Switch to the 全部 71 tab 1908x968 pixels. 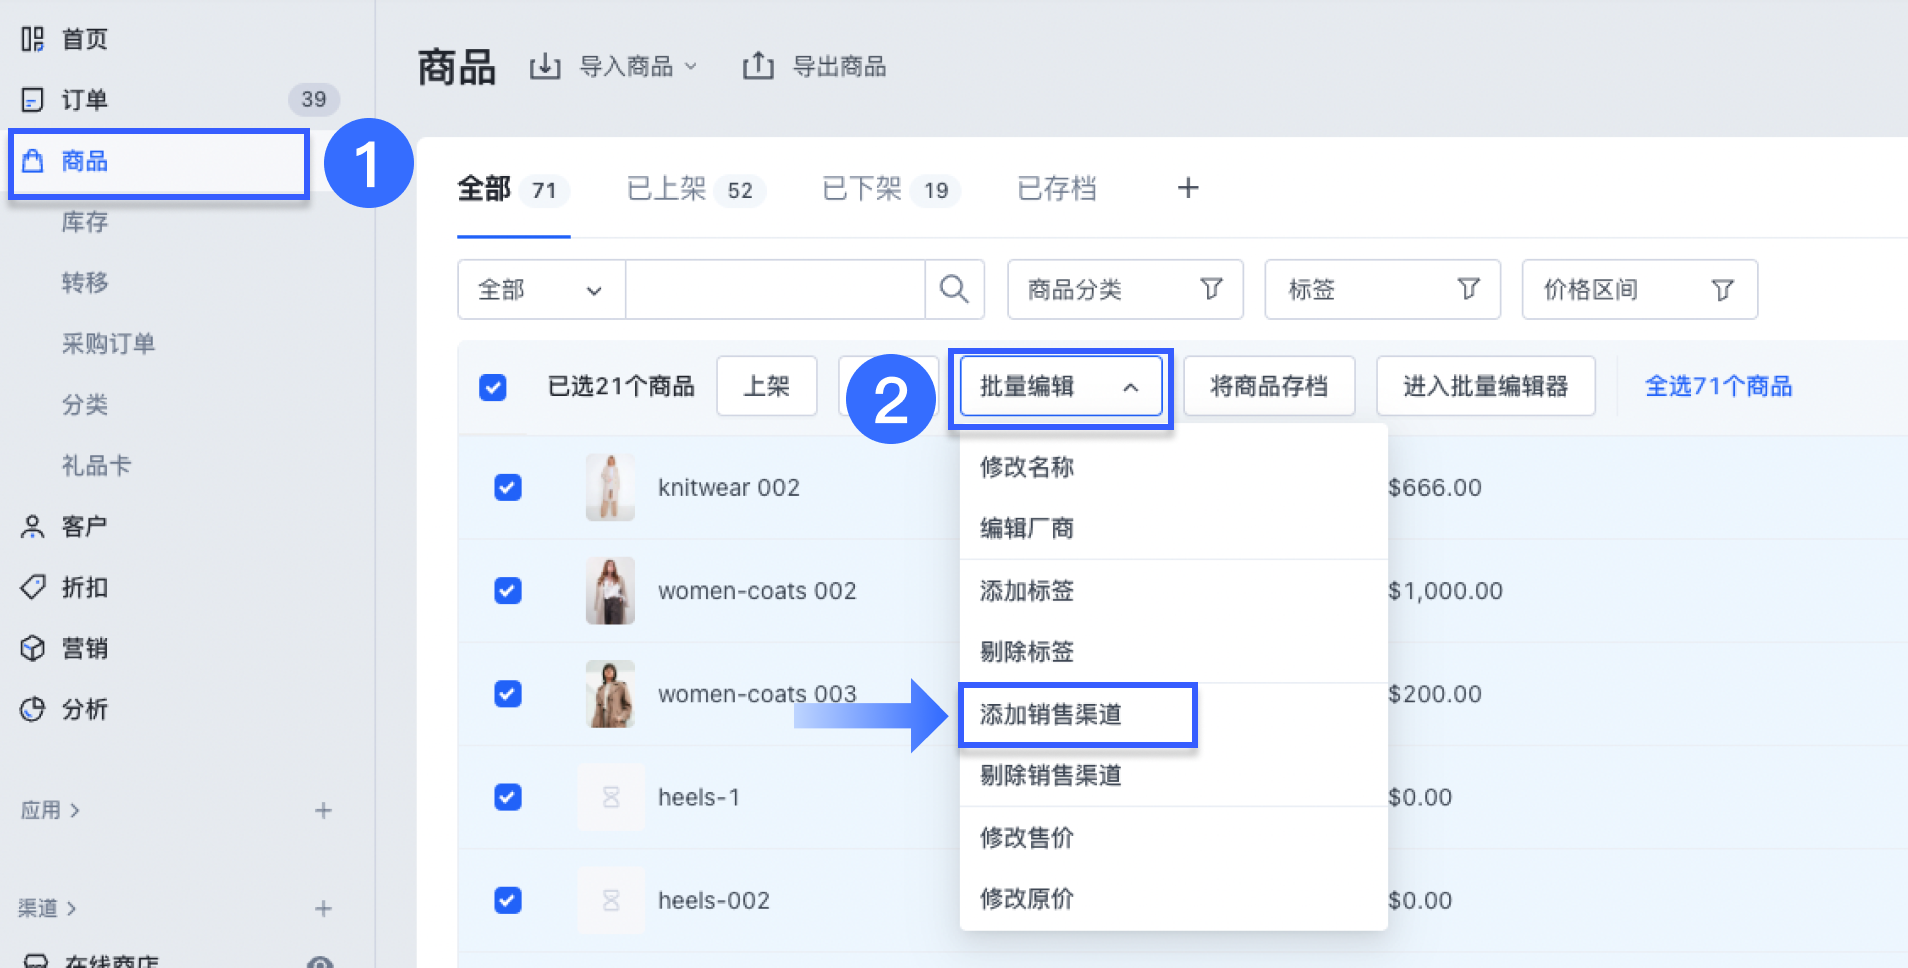click(514, 189)
